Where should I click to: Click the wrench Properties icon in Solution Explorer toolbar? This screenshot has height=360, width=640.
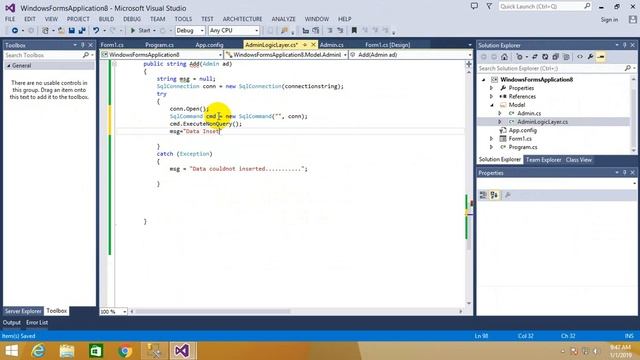[x=590, y=57]
